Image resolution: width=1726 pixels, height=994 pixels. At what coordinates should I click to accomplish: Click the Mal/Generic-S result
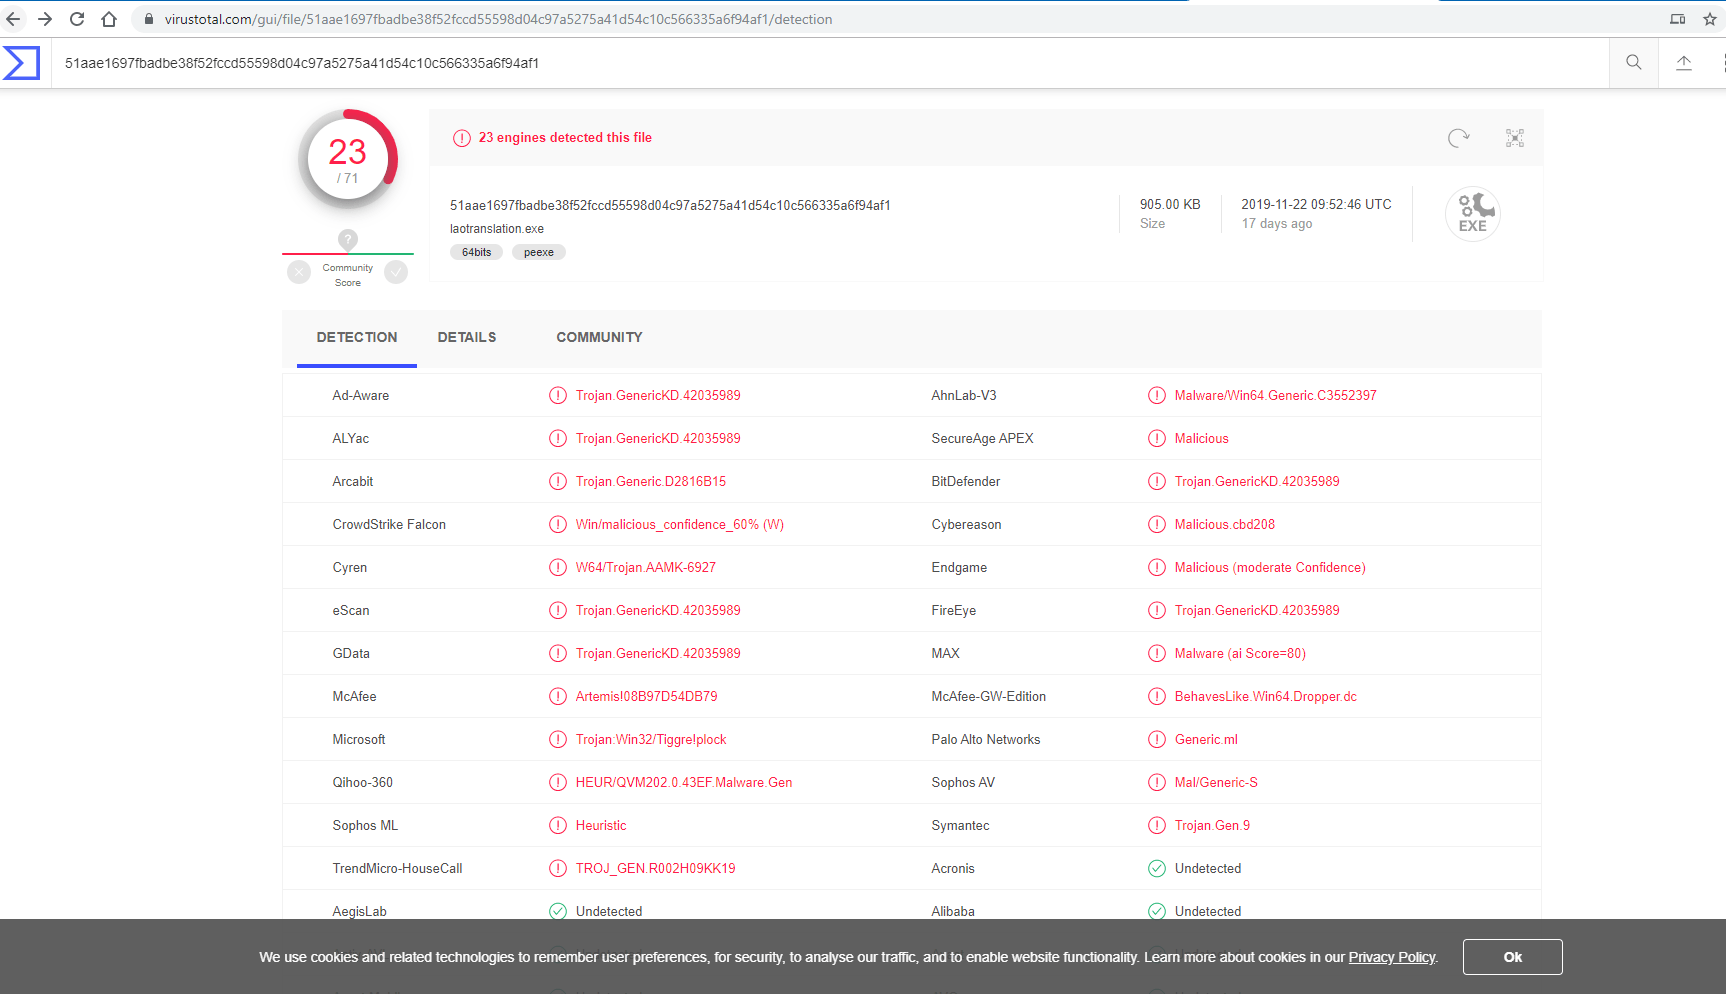[1216, 782]
